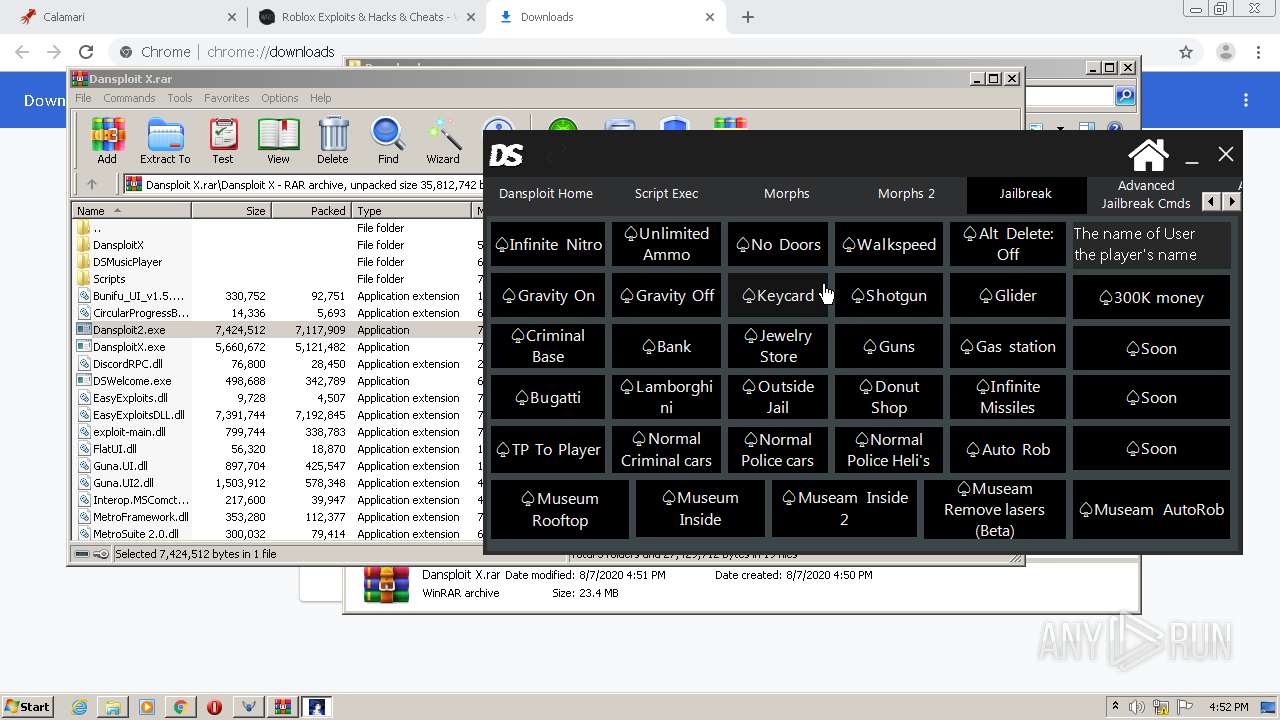1280x720 pixels.
Task: Open the Commands menu in WinRAR
Action: tap(129, 98)
